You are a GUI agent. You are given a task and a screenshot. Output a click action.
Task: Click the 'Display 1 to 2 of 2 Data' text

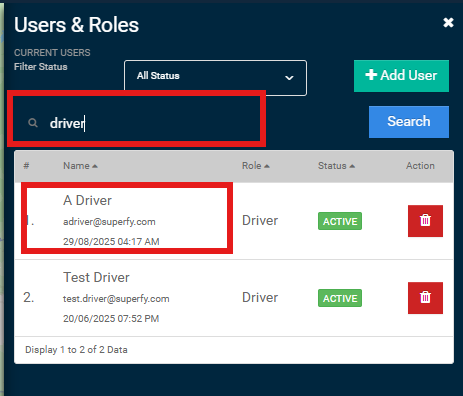click(76, 350)
